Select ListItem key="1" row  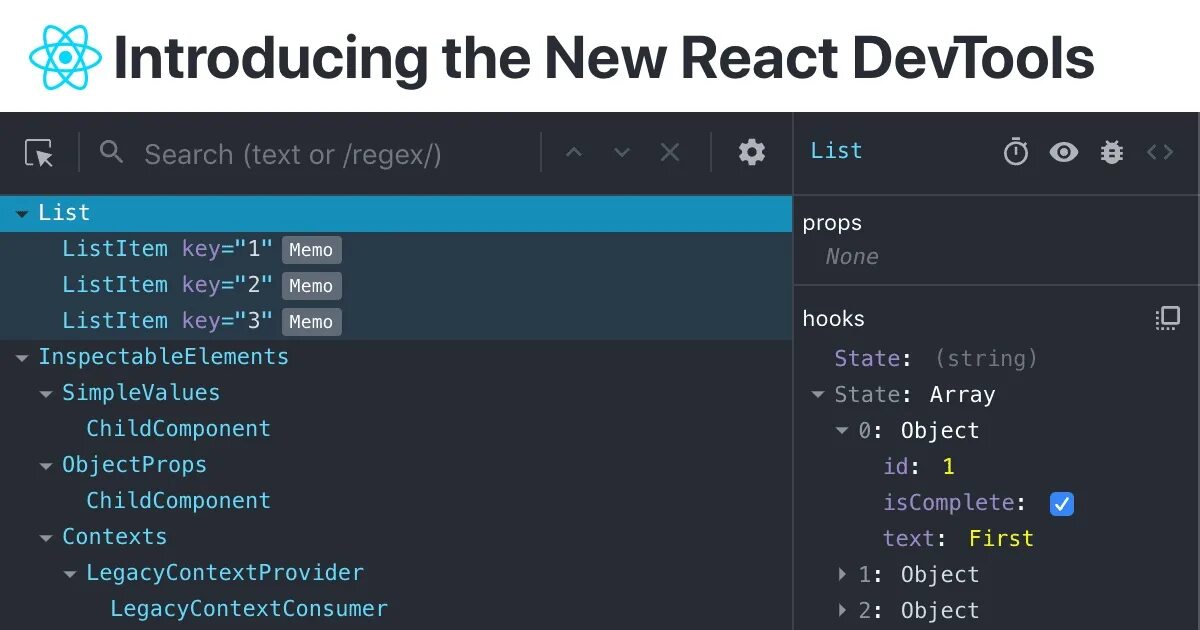pos(396,249)
